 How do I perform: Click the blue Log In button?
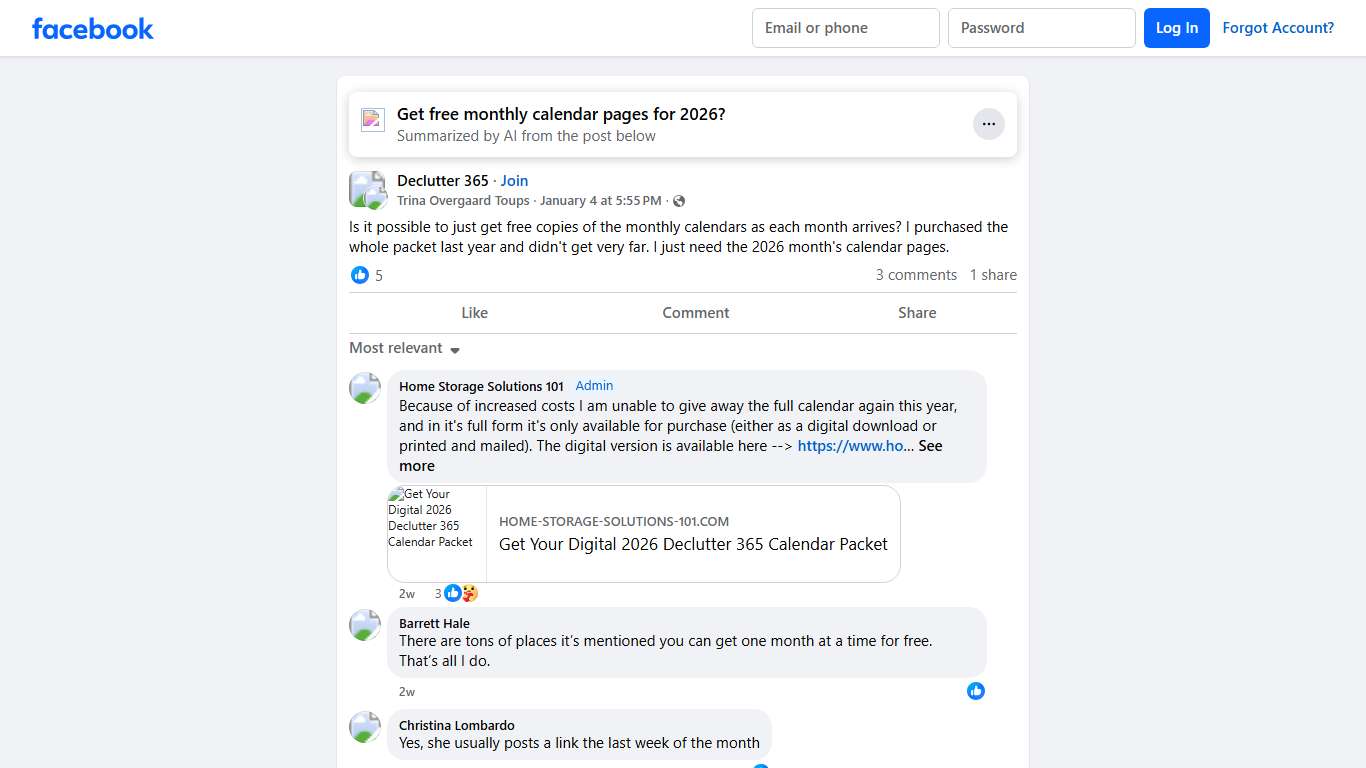1176,28
